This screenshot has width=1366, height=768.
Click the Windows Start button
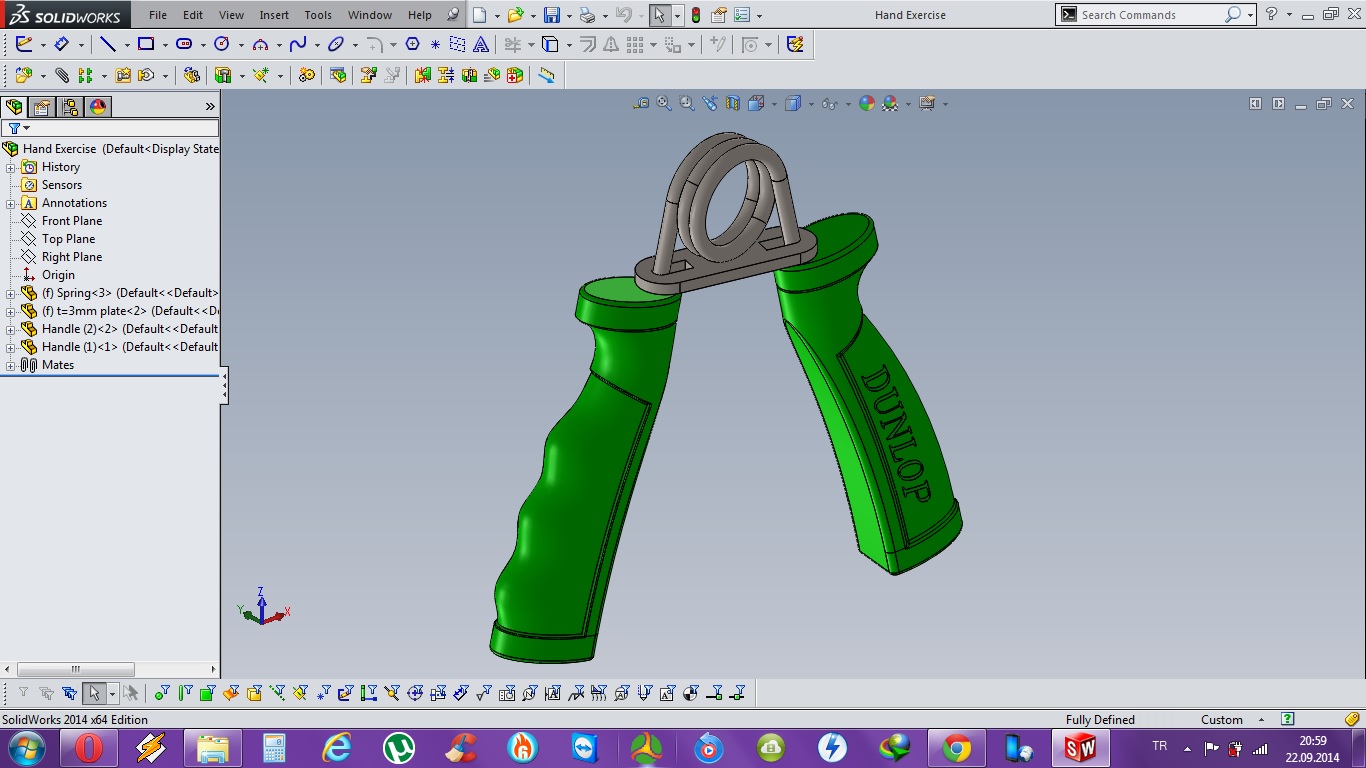26,748
